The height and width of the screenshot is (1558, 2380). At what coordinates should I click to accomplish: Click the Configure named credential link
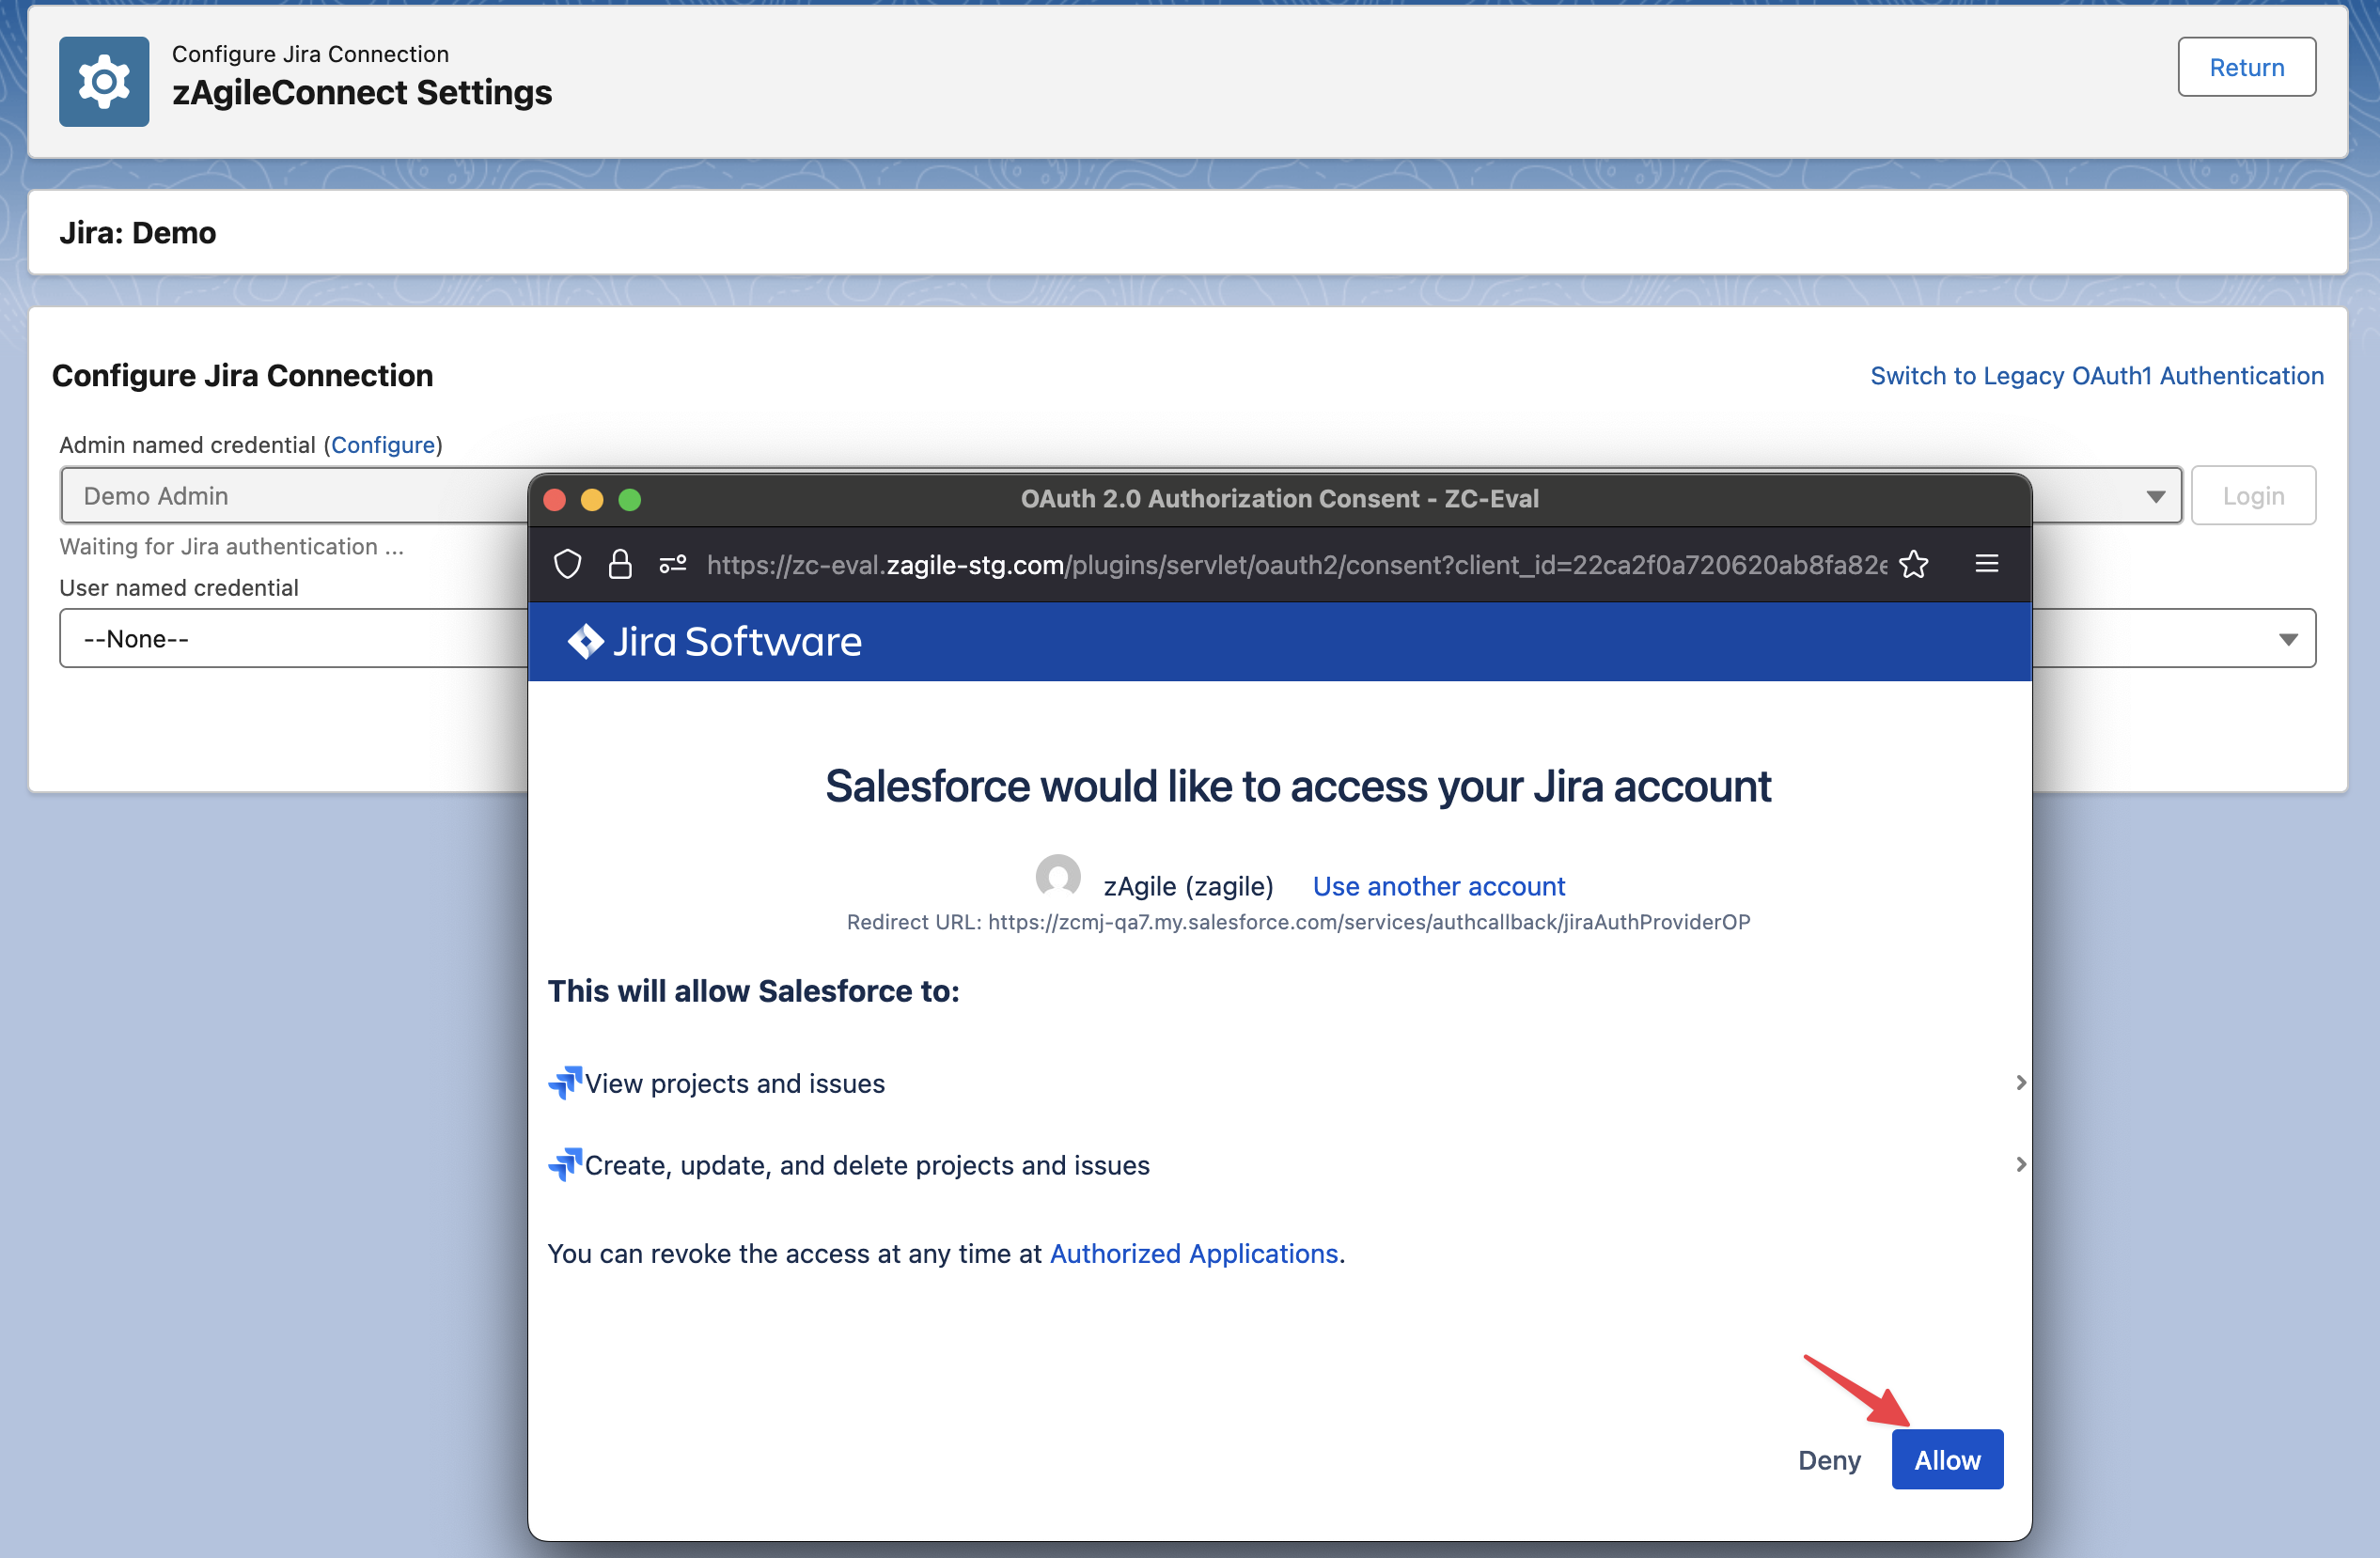click(x=383, y=445)
